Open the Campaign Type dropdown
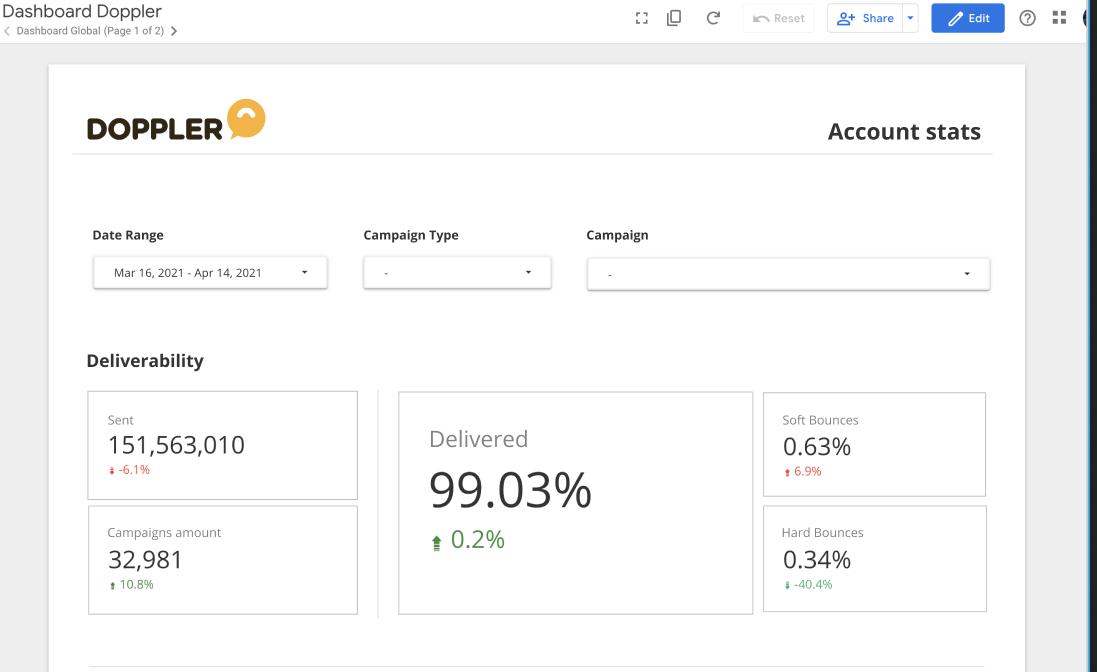 pos(457,273)
